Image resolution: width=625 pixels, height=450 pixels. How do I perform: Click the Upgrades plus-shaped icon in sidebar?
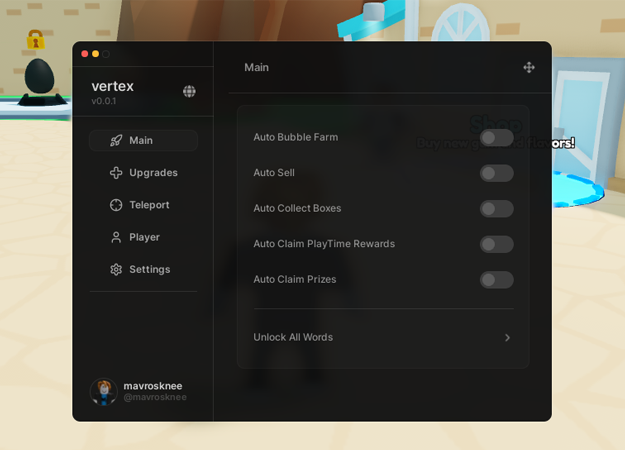(x=116, y=173)
